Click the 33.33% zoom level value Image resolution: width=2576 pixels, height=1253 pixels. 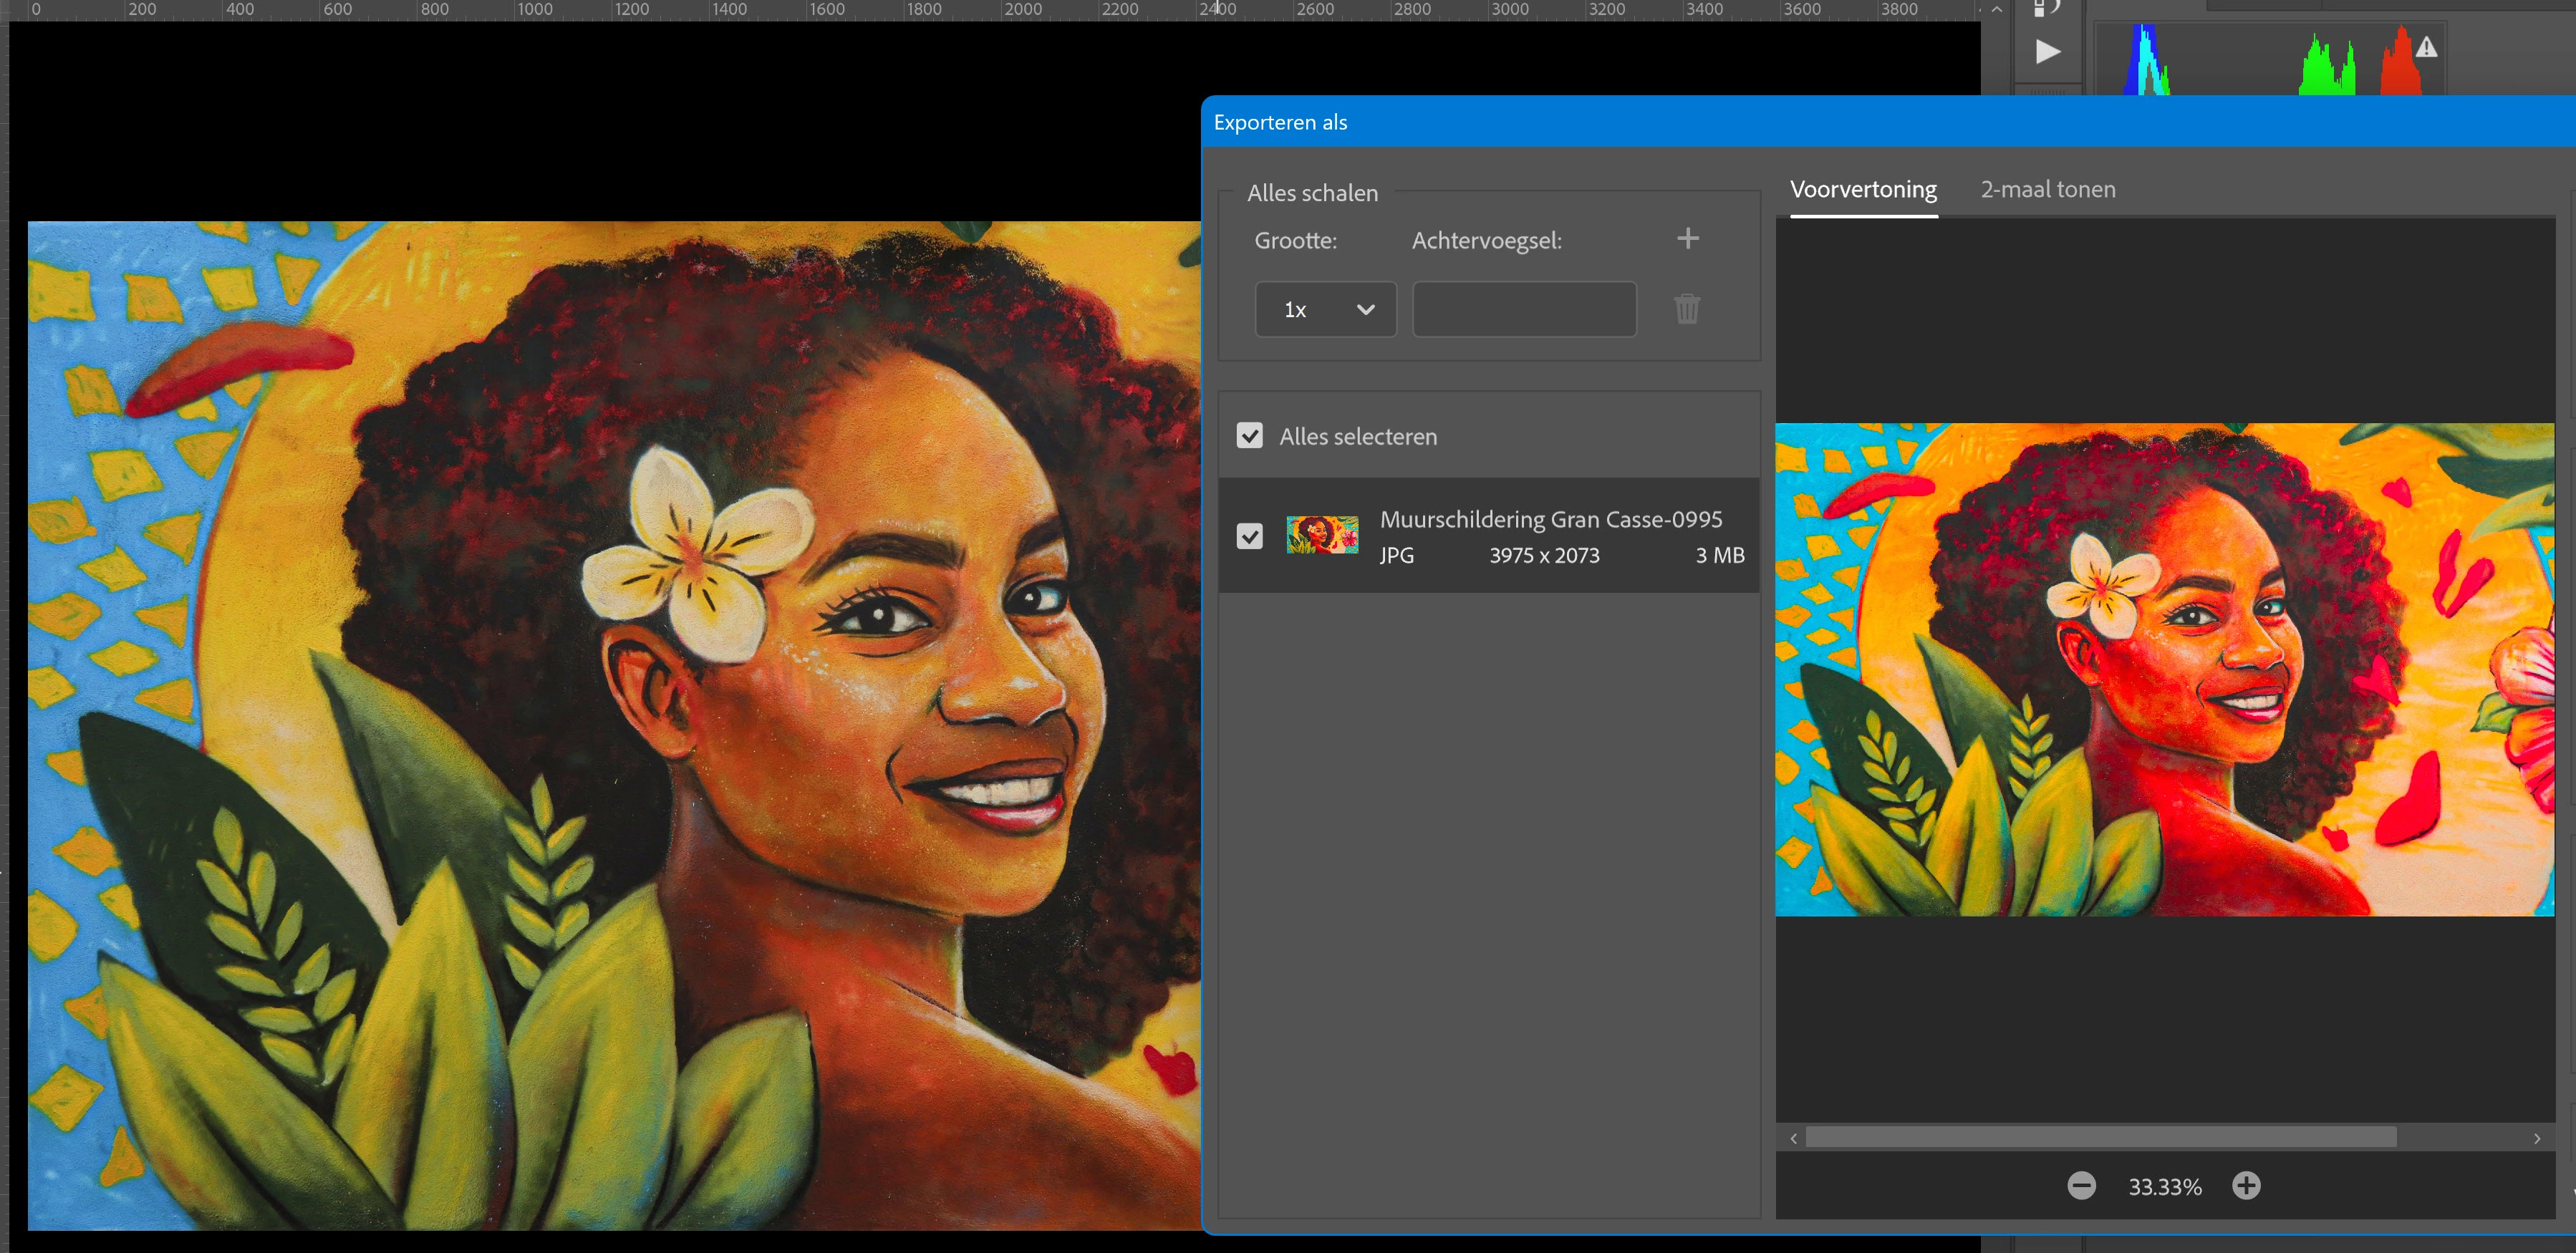click(2164, 1187)
